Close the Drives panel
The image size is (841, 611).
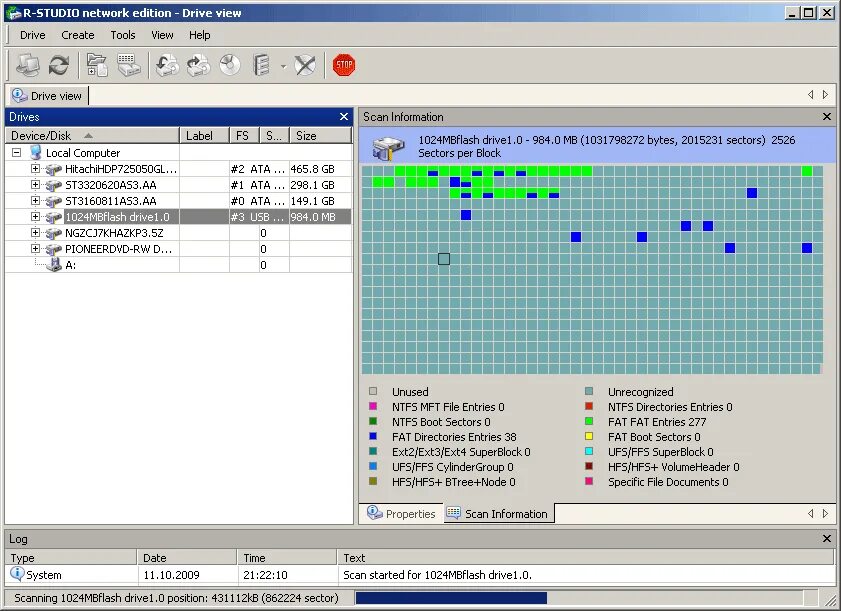tap(344, 116)
